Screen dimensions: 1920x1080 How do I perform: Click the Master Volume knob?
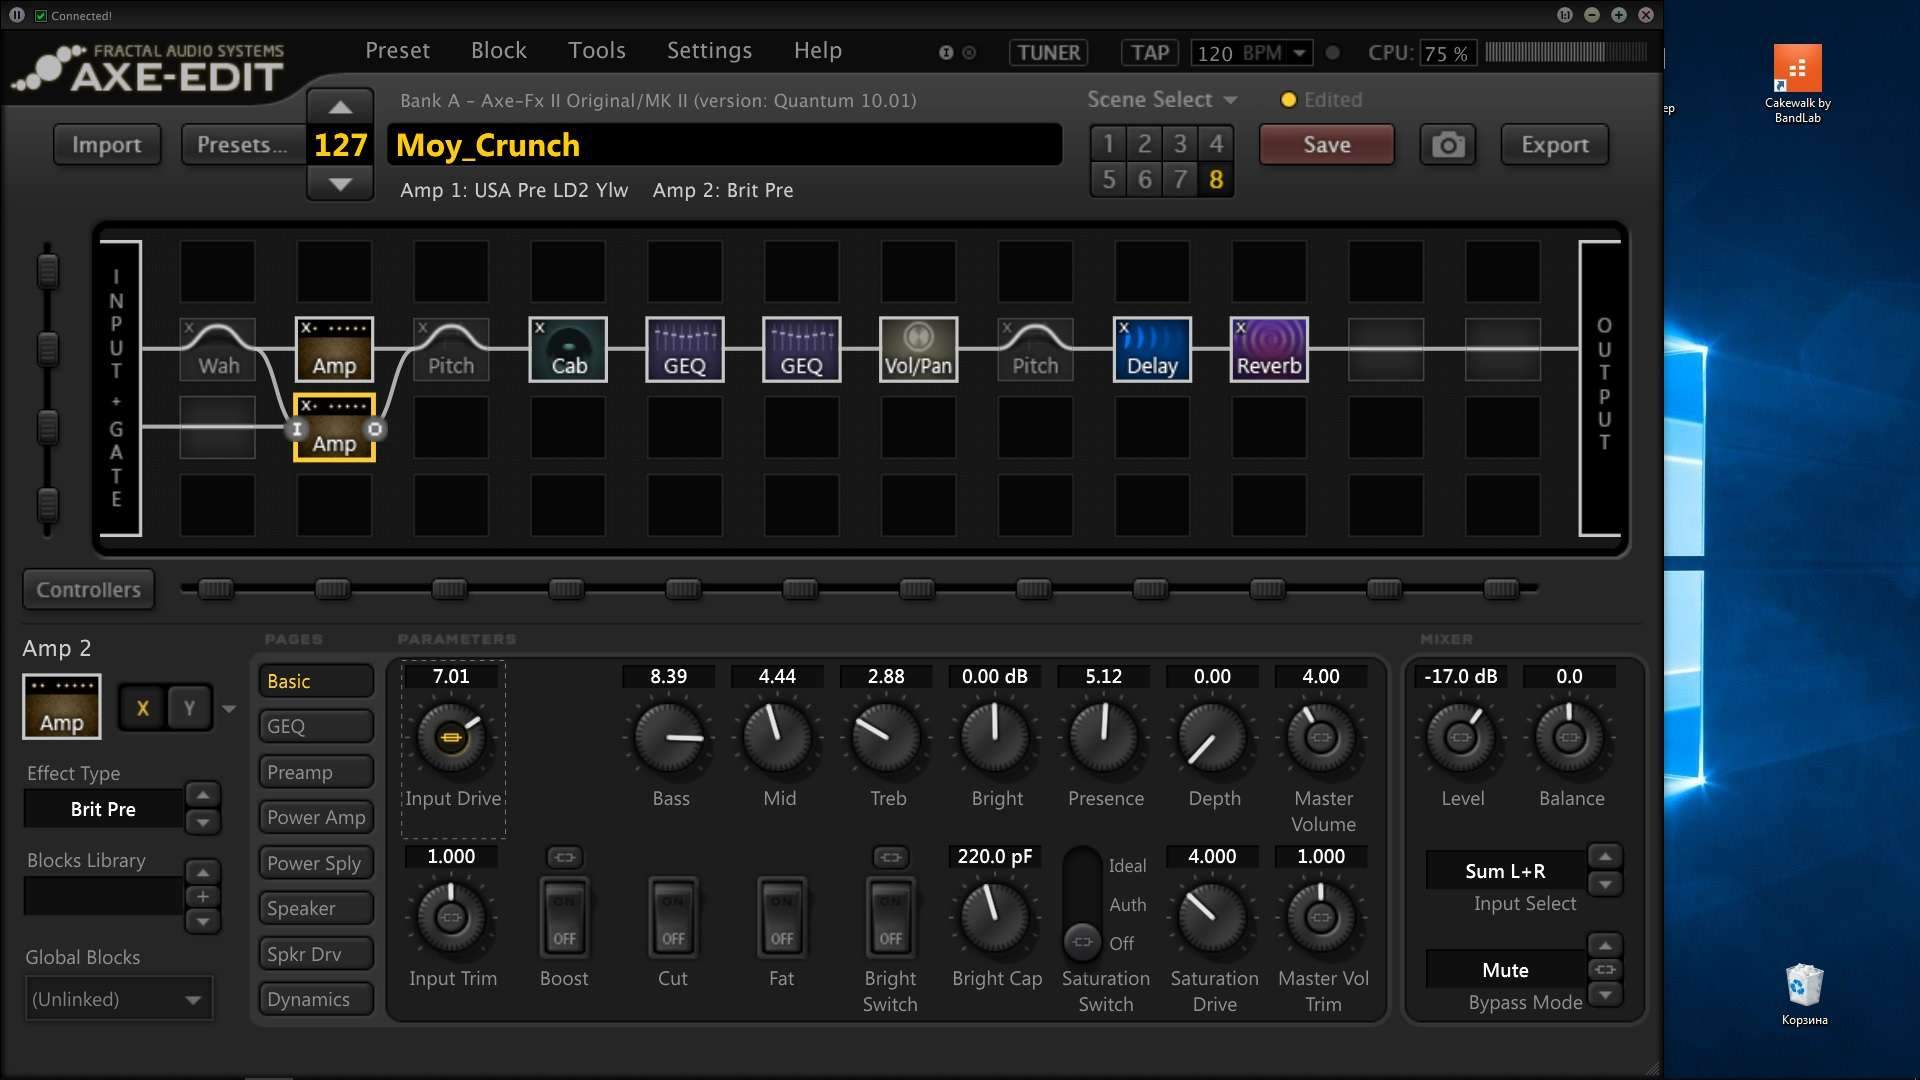tap(1320, 738)
